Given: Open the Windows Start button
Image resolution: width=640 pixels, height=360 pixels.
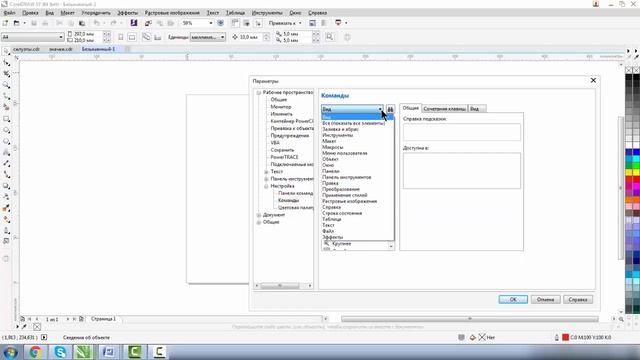Looking at the screenshot, I should tap(11, 351).
